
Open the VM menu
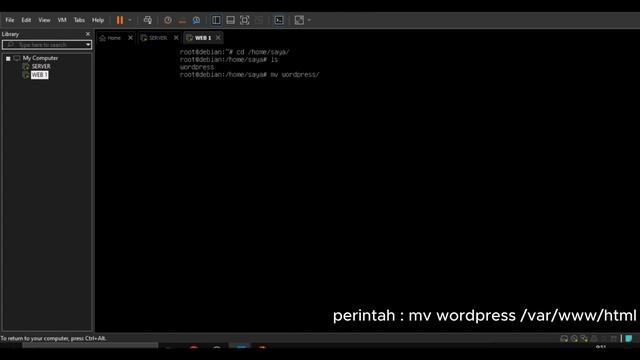[x=62, y=20]
